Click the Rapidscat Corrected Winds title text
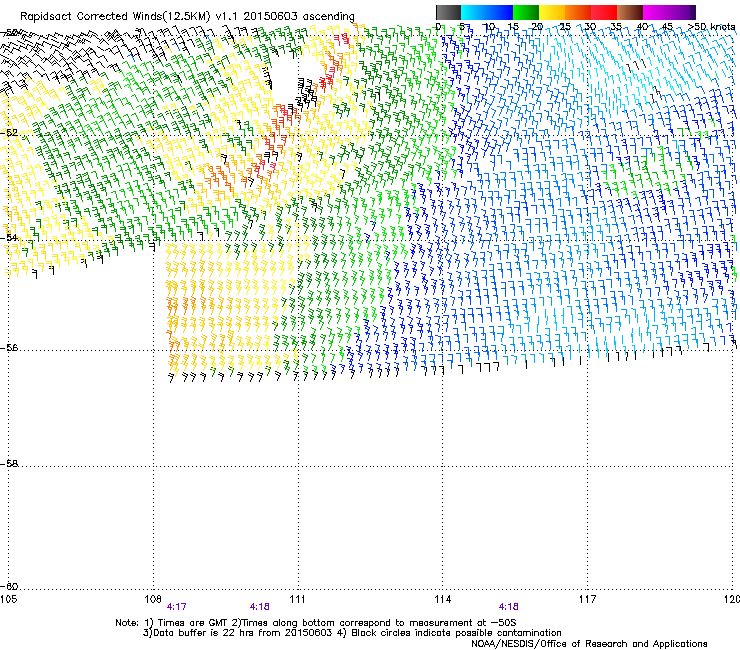740x650 pixels. pyautogui.click(x=187, y=17)
